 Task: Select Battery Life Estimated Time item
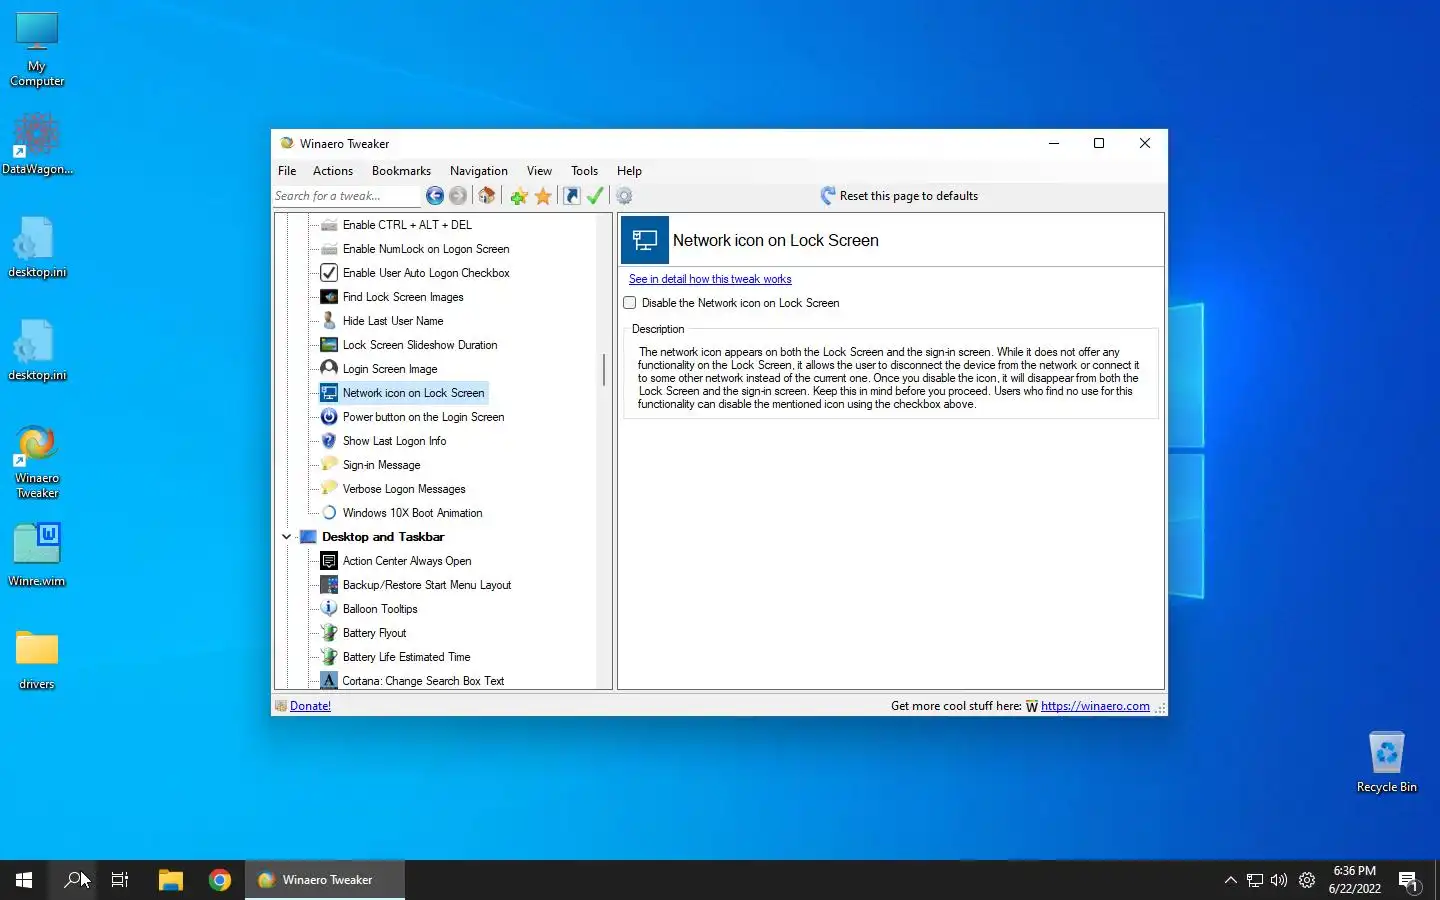[x=406, y=657]
